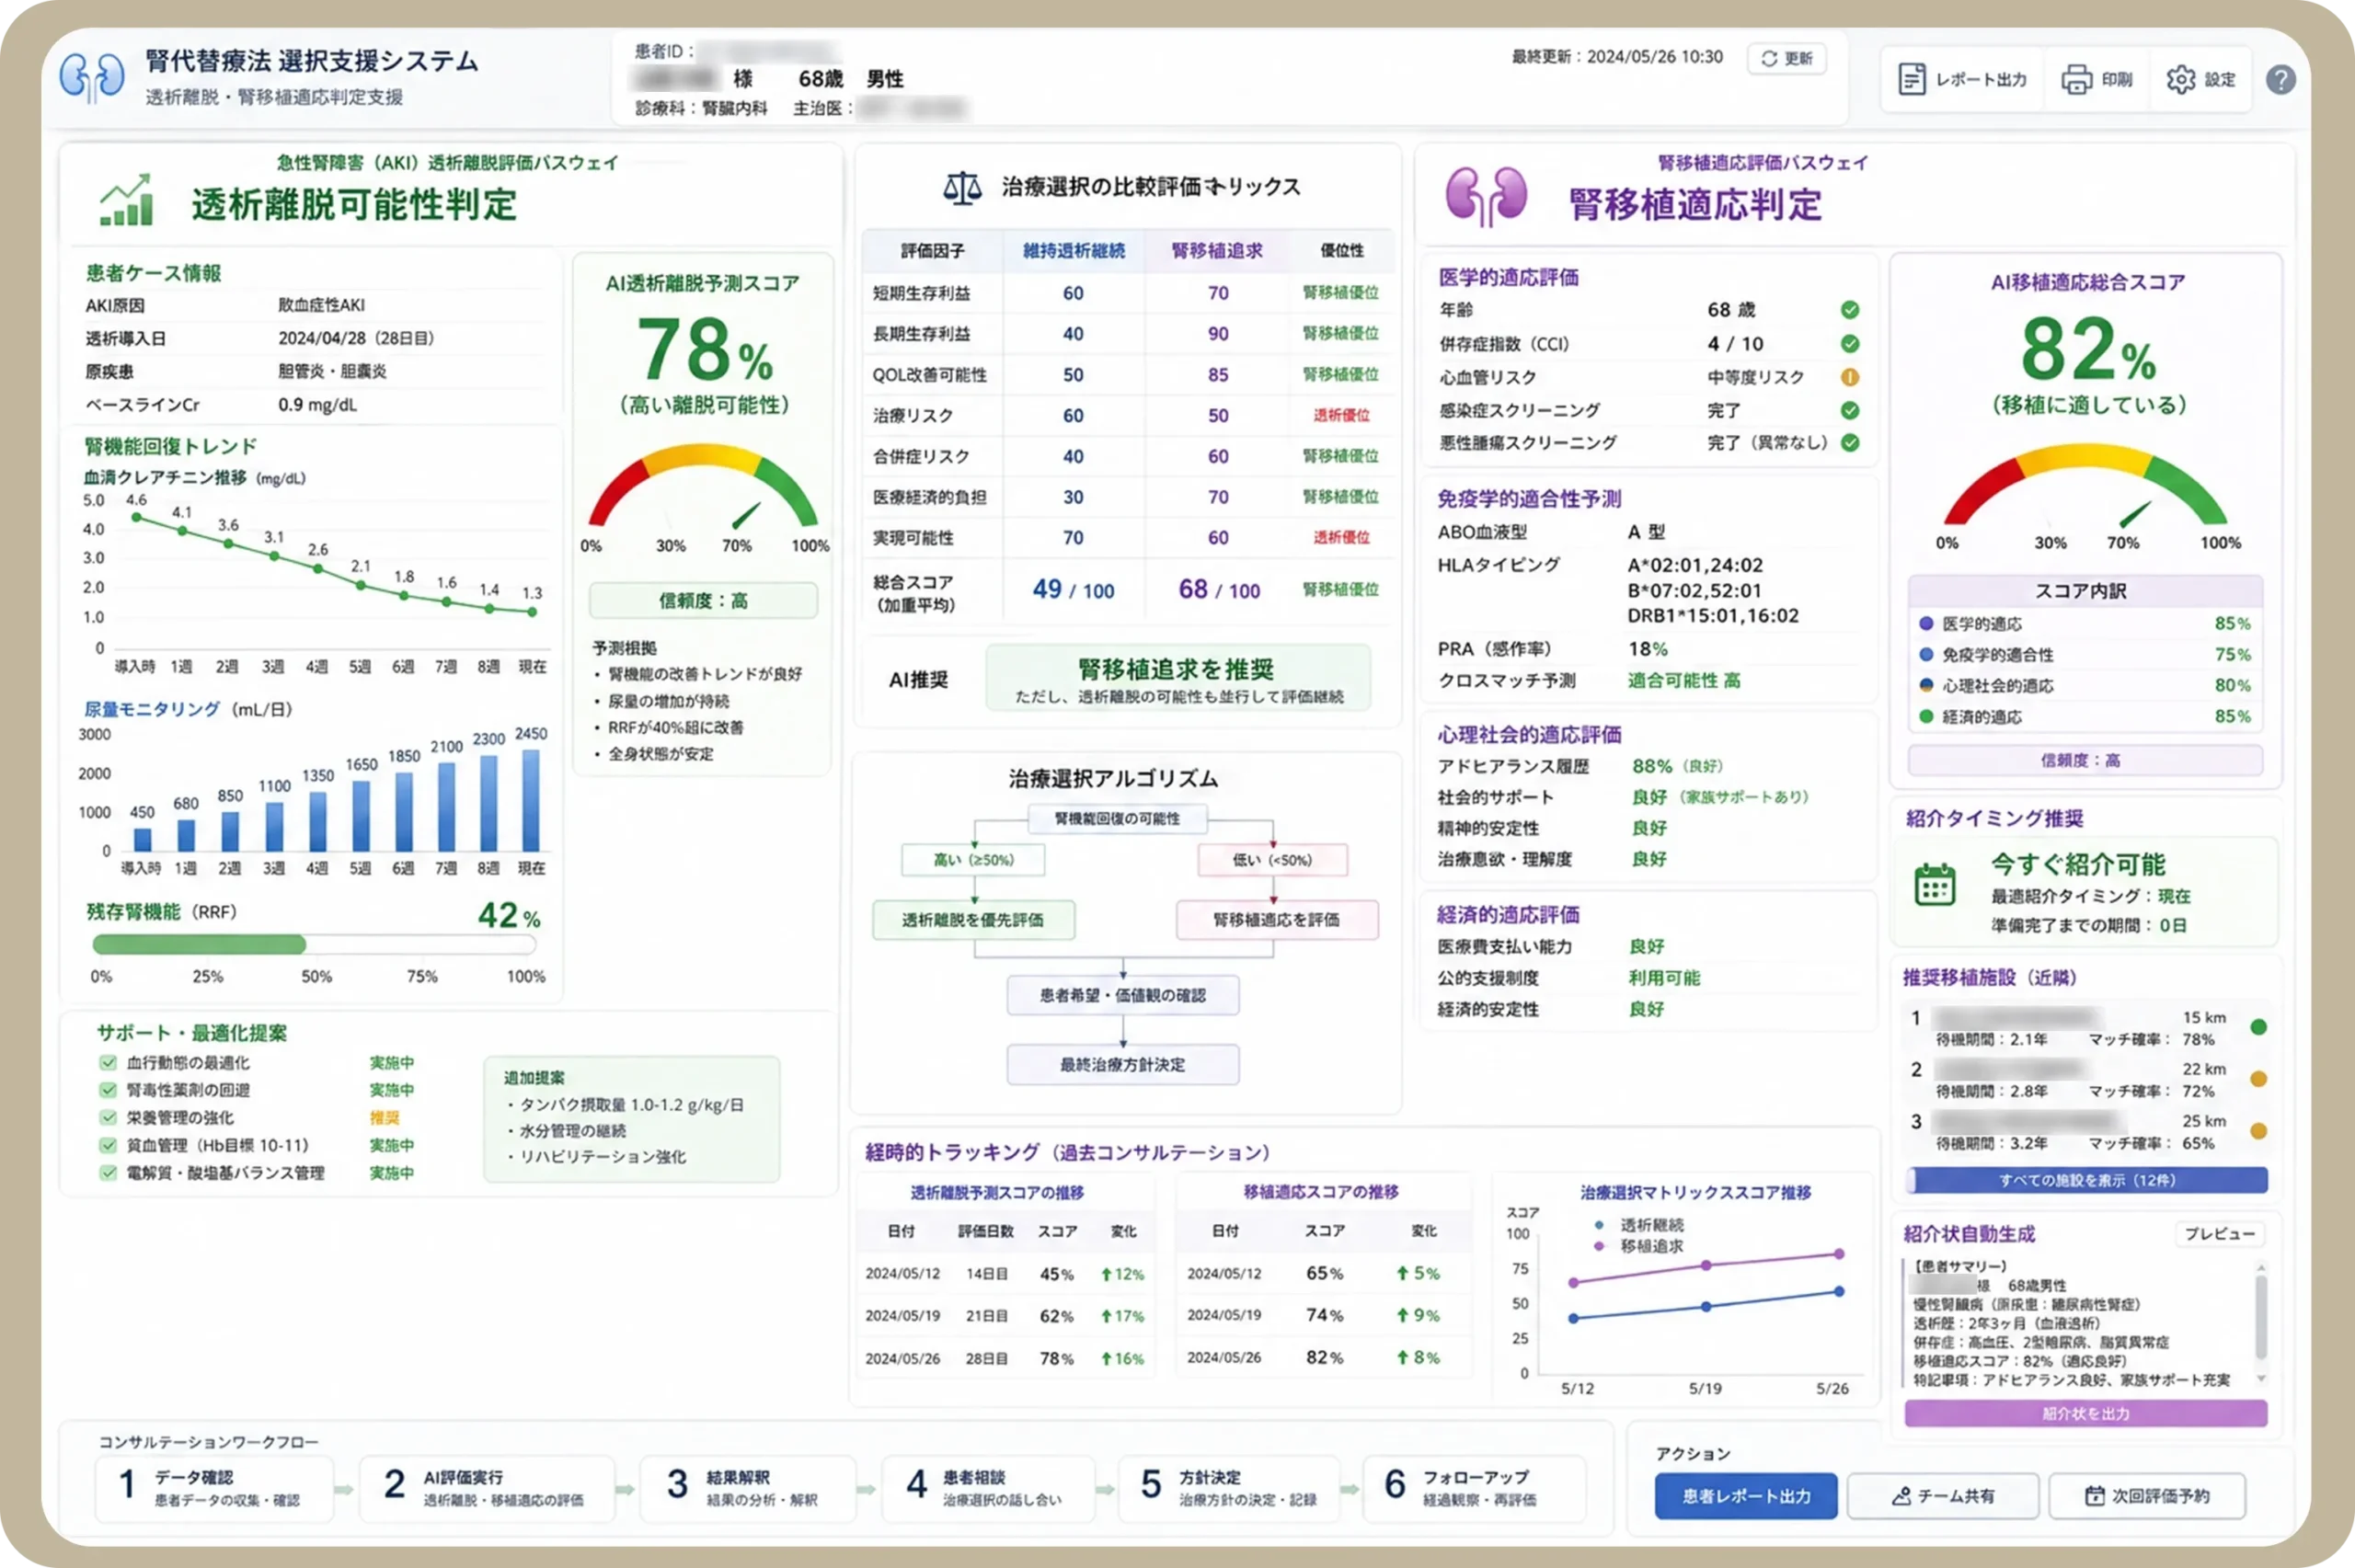Toggle 腎毒性薬剤の回避 checkbox
Image resolution: width=2355 pixels, height=1568 pixels.
tap(107, 1090)
